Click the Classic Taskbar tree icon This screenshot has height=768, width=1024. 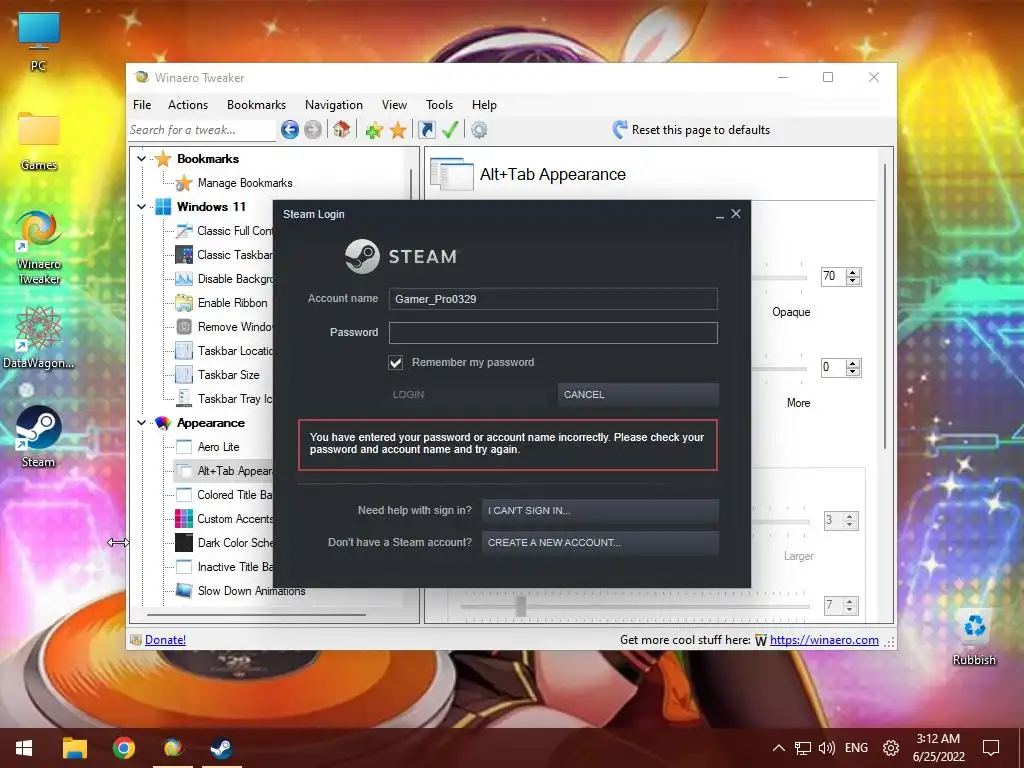tap(184, 255)
